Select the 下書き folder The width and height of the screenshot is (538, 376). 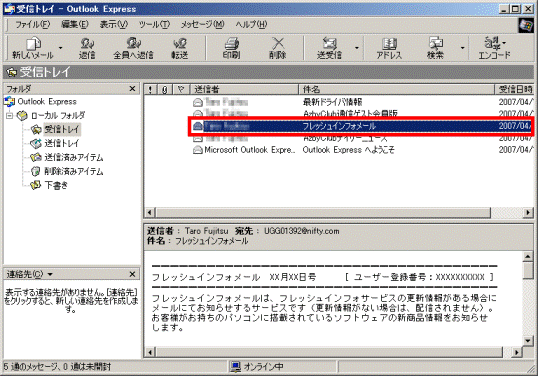56,185
